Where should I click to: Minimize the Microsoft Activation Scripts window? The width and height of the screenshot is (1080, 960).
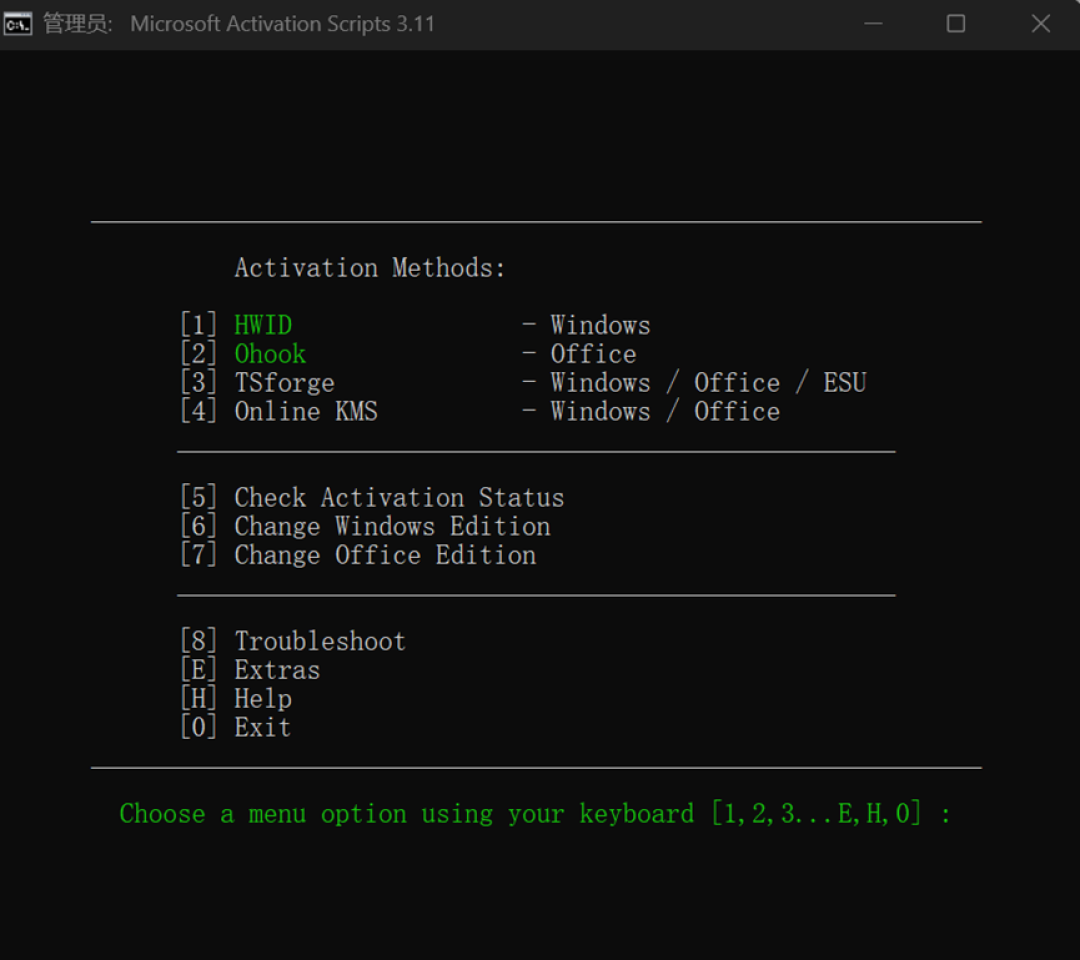(x=873, y=24)
